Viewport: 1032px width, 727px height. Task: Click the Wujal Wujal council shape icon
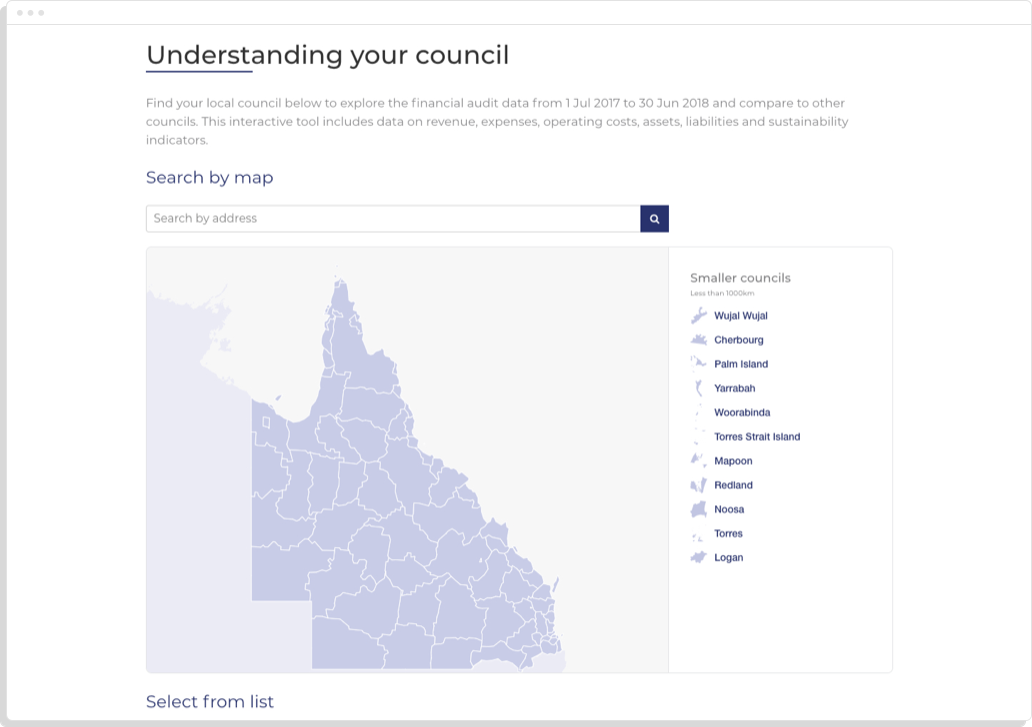coord(697,315)
